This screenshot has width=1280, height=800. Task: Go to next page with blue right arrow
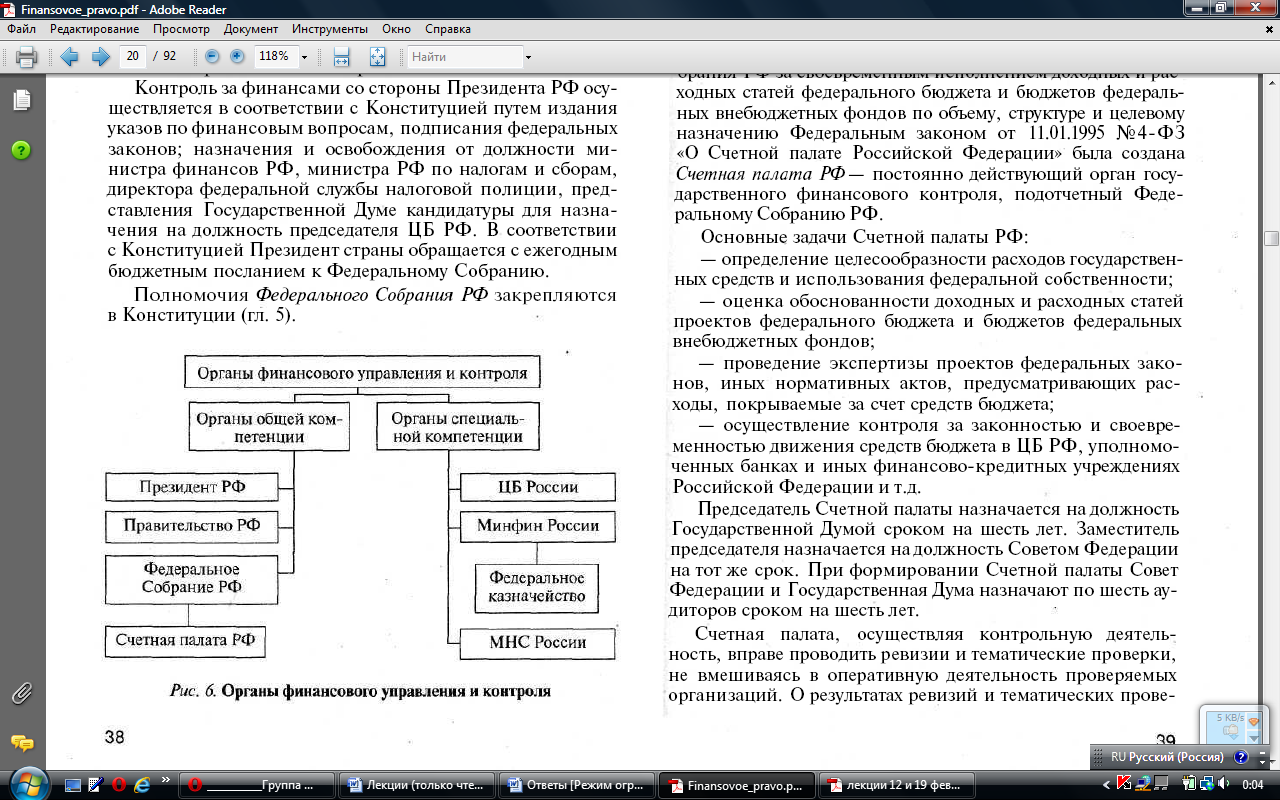click(x=100, y=57)
